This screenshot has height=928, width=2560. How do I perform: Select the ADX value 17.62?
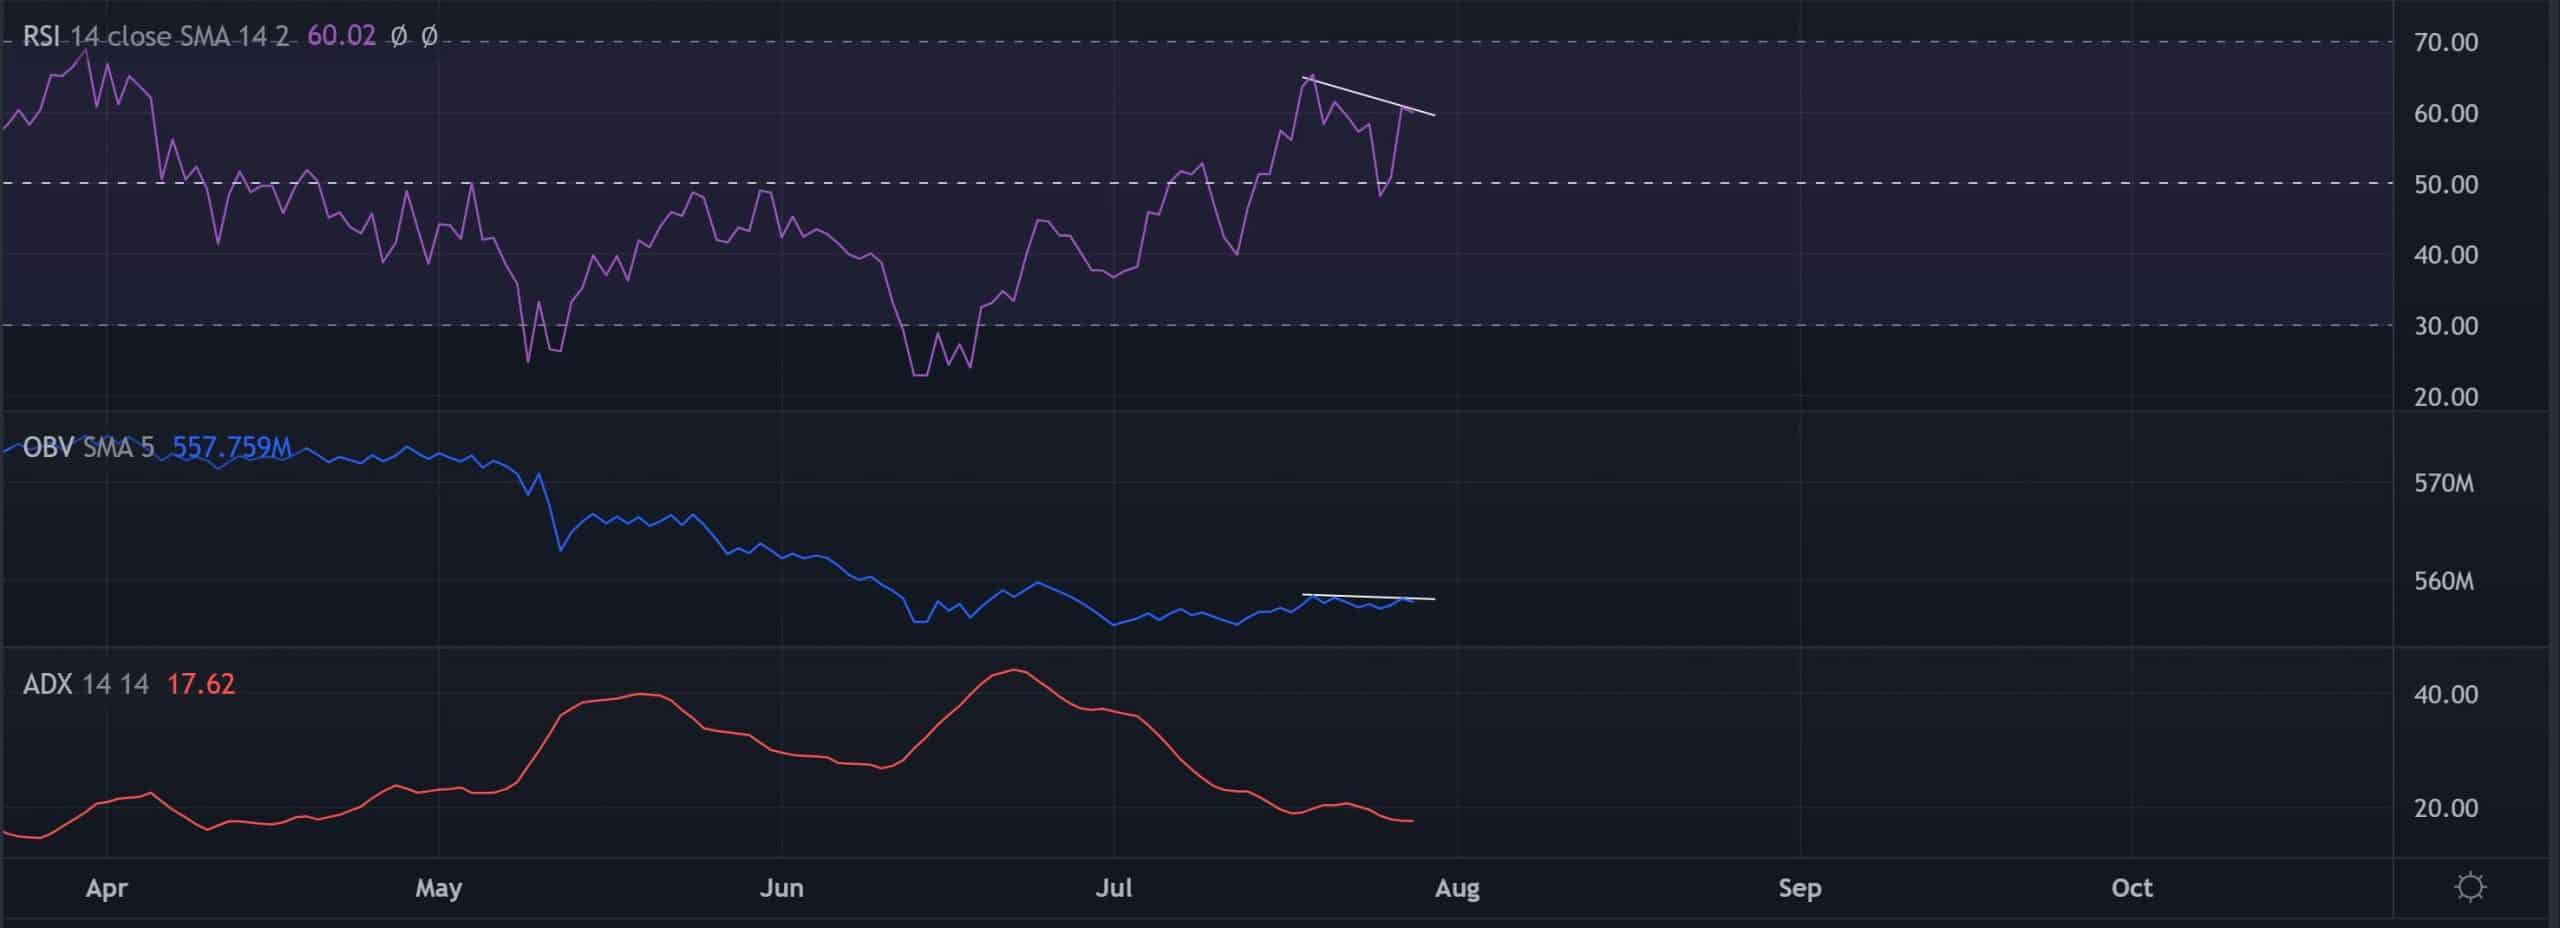click(x=201, y=684)
